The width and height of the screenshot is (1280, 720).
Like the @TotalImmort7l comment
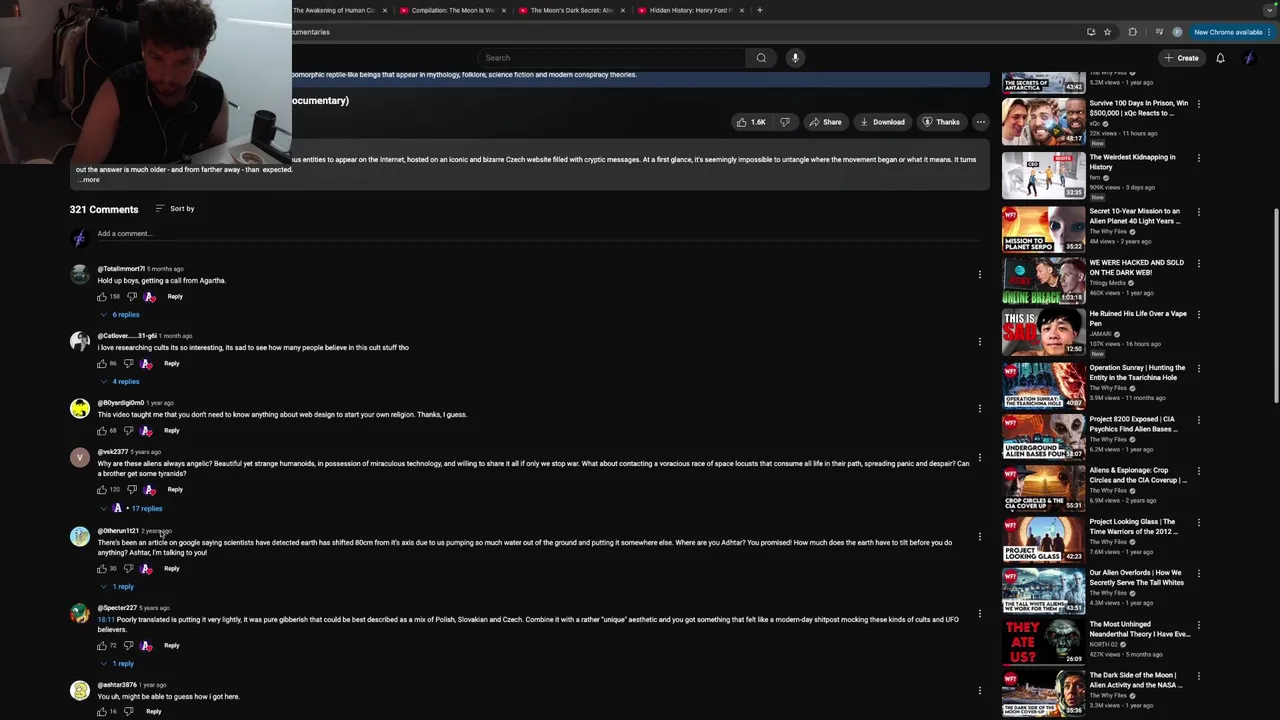coord(102,297)
